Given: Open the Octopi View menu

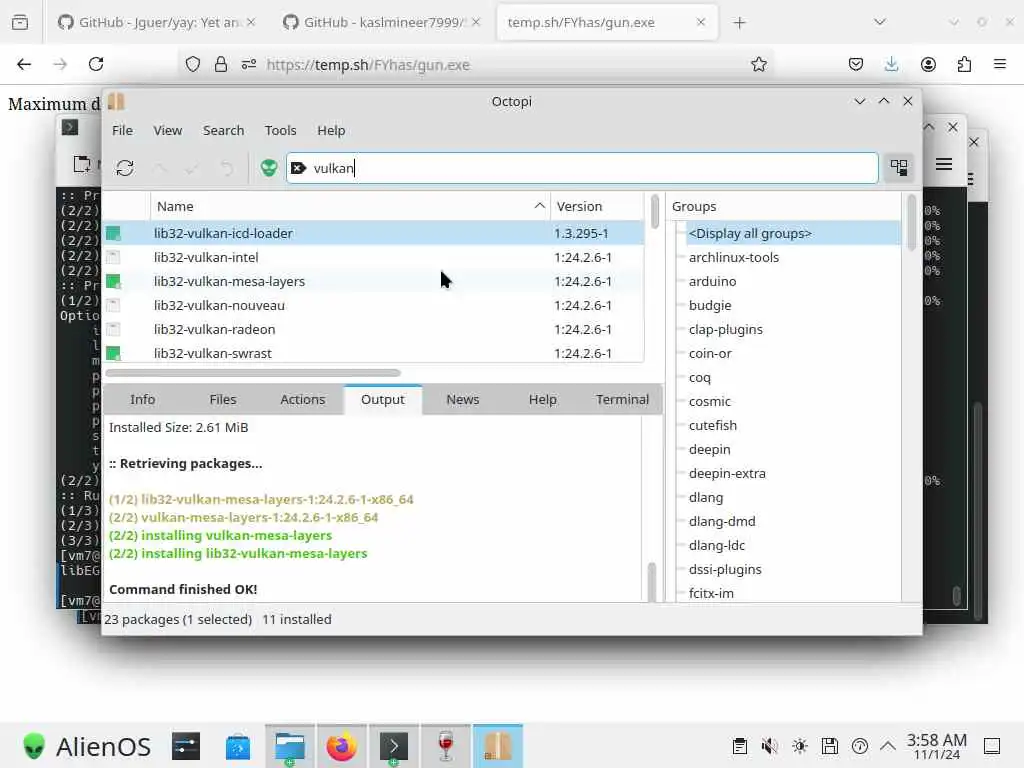Looking at the screenshot, I should (168, 131).
